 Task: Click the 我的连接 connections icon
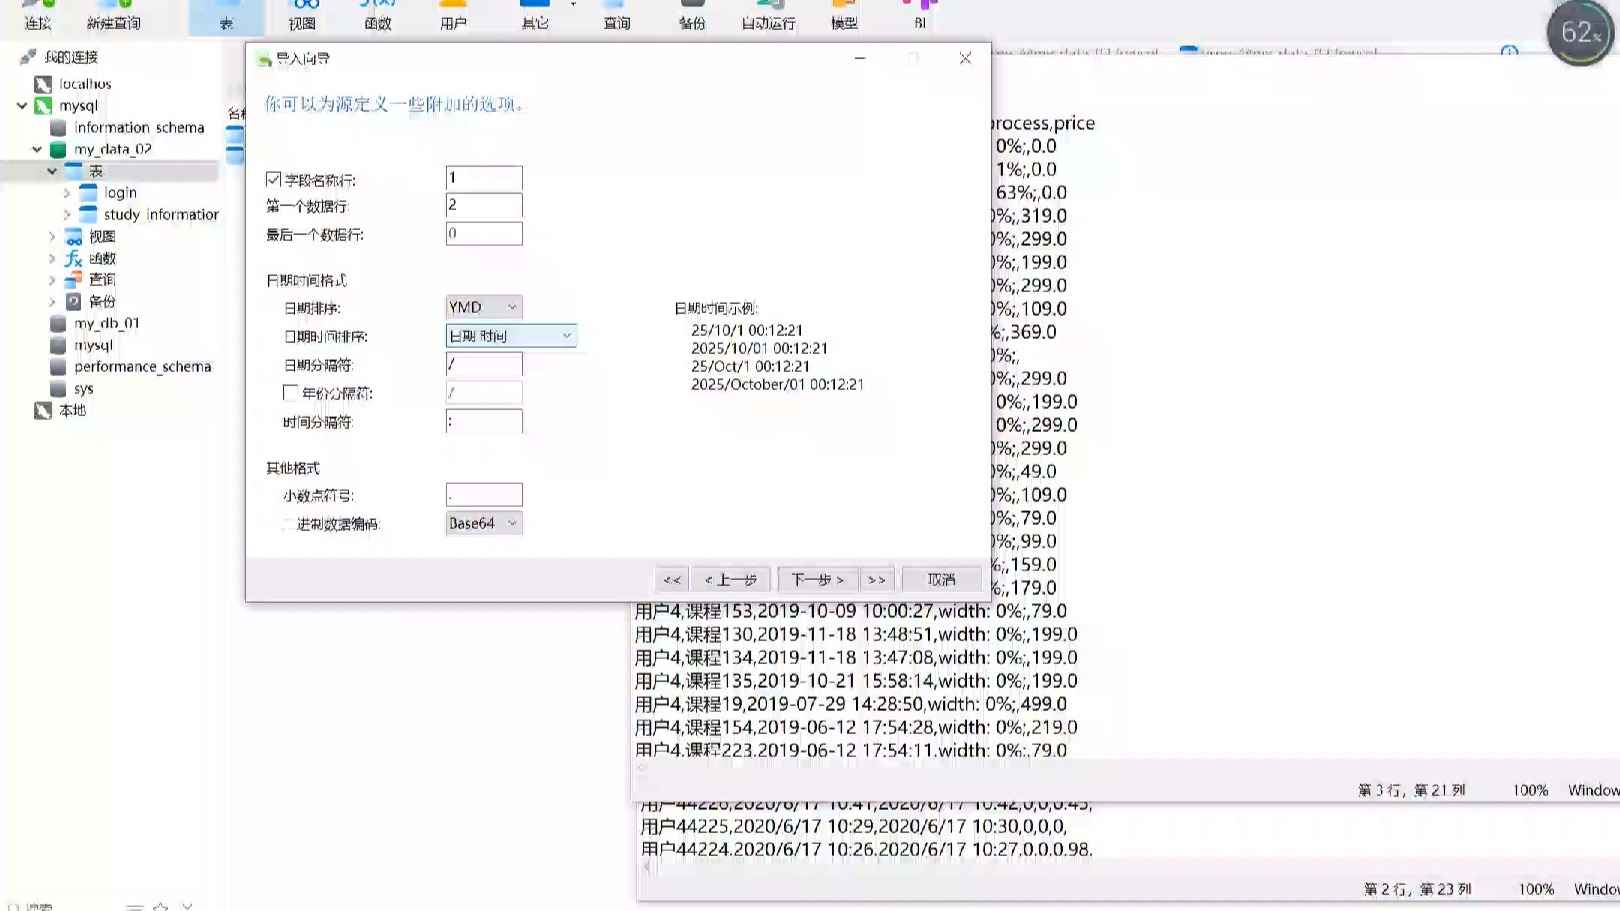(28, 57)
